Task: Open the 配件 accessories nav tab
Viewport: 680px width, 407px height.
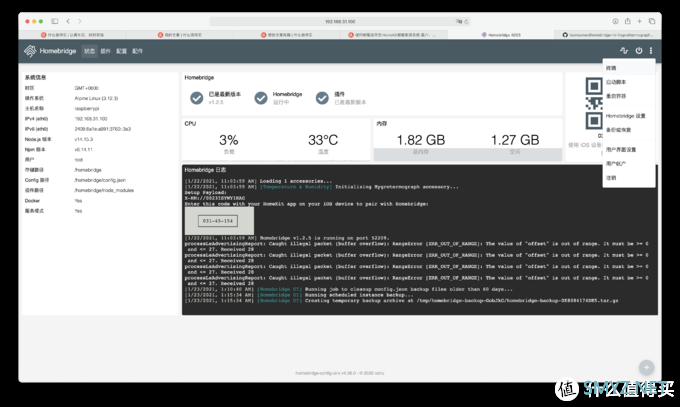Action: [x=137, y=51]
